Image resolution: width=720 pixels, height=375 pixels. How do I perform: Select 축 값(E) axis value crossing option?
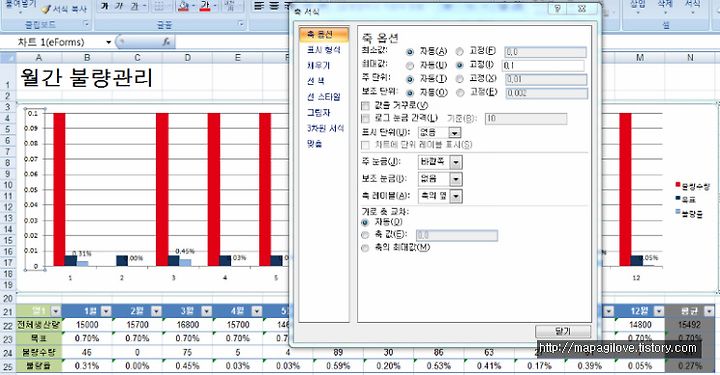tap(365, 235)
